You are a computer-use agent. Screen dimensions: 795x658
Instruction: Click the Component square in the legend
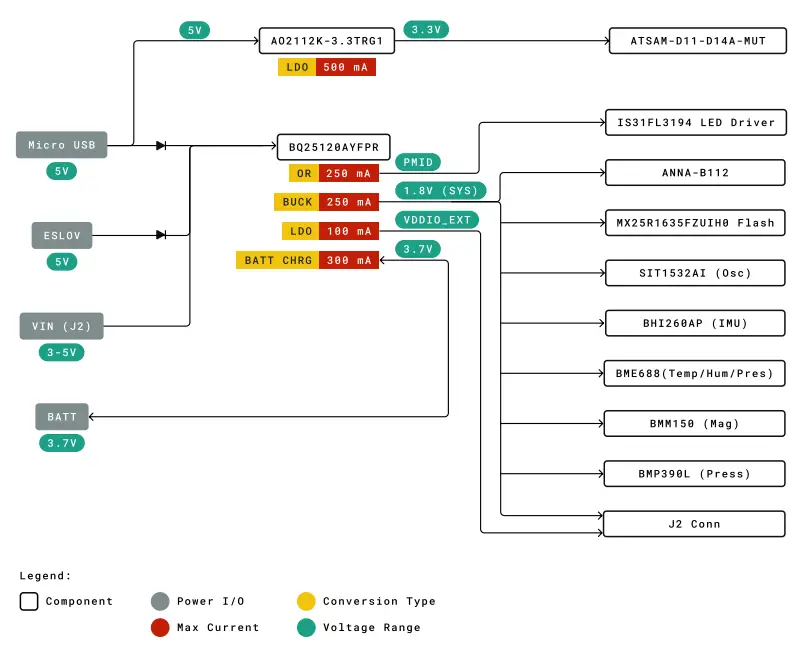[x=29, y=601]
